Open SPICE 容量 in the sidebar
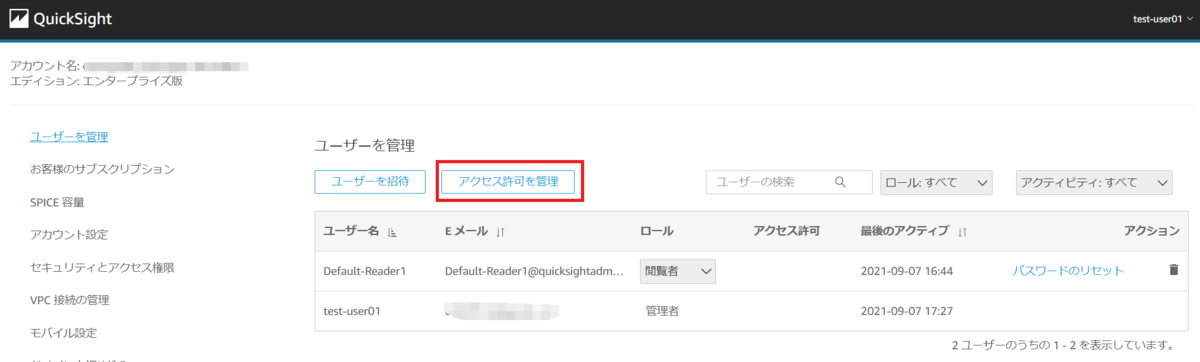This screenshot has height=362, width=1200. click(x=57, y=202)
